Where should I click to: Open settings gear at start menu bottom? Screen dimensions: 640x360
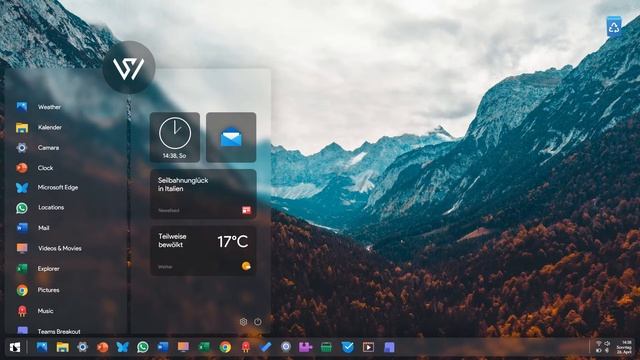(x=243, y=322)
